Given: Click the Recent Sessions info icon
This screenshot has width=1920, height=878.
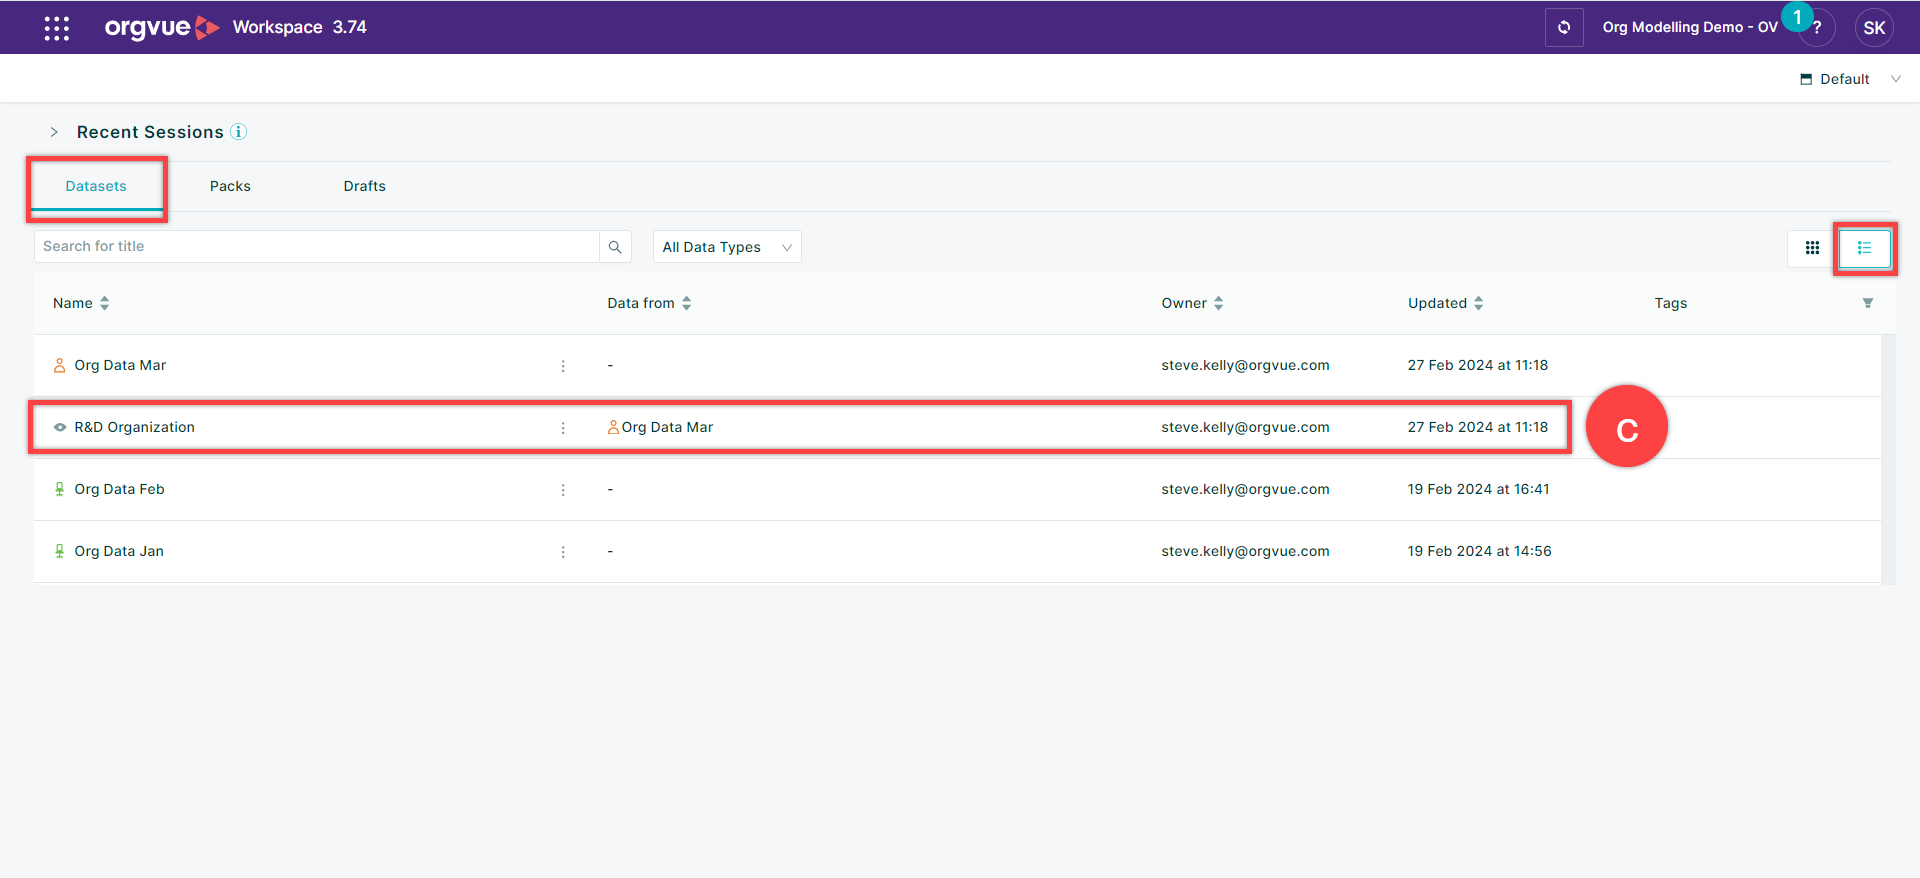Looking at the screenshot, I should [x=238, y=131].
